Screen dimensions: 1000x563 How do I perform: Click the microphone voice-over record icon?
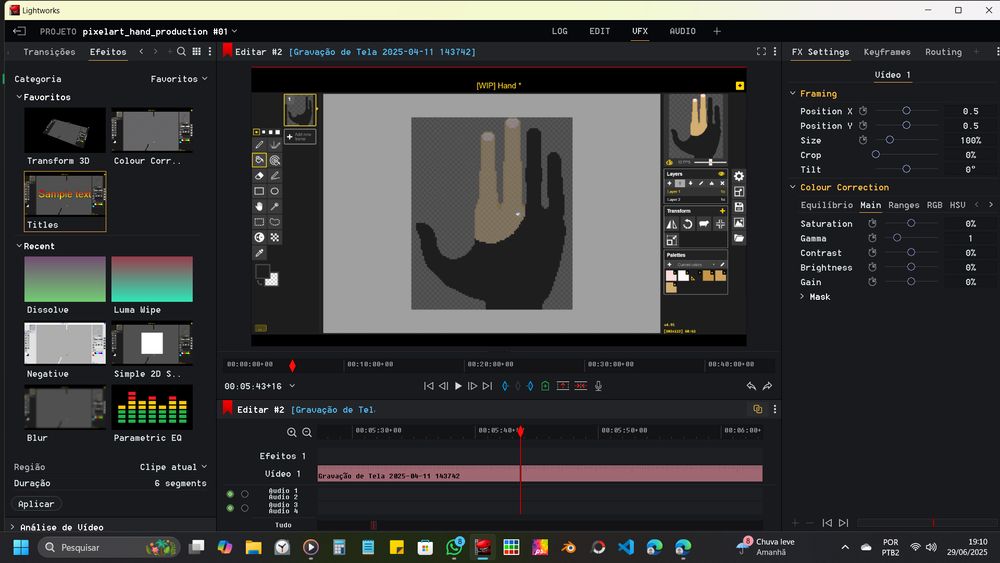pos(599,386)
